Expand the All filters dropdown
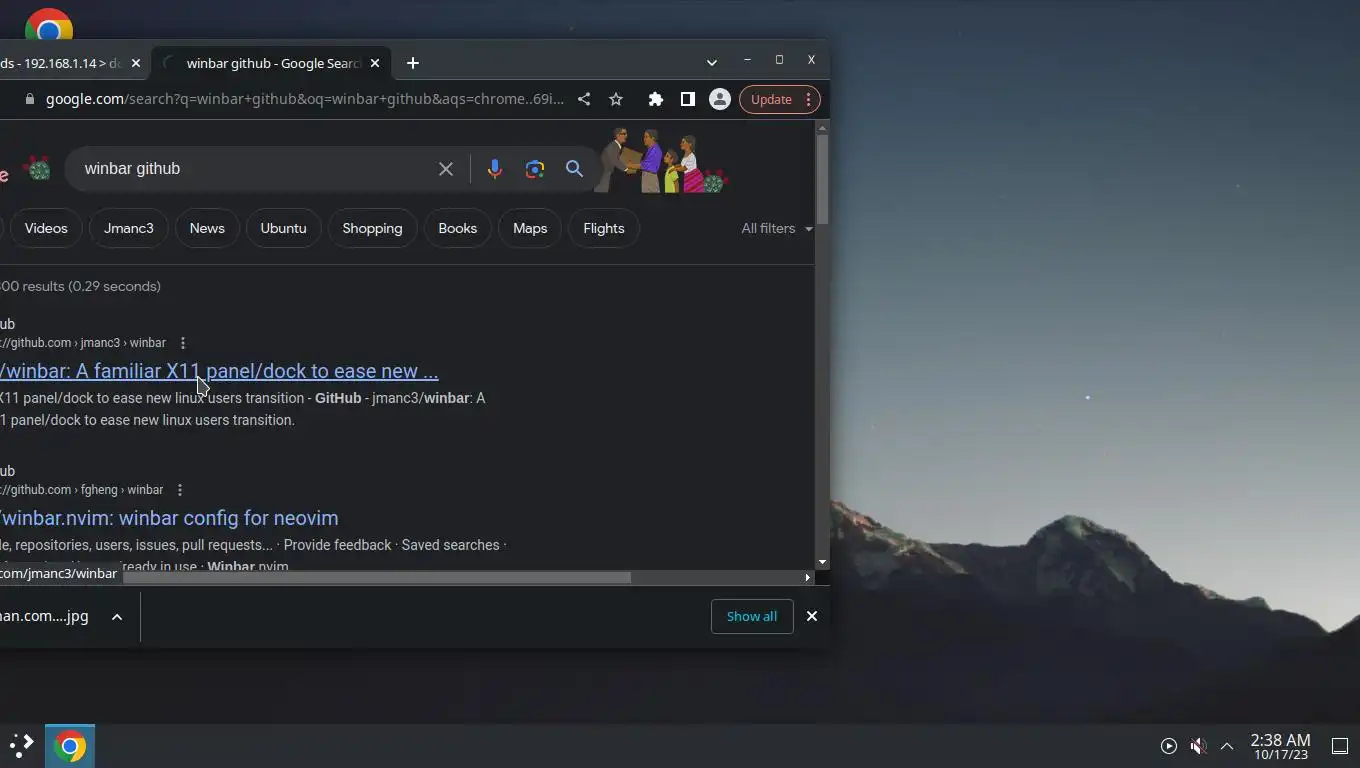 pyautogui.click(x=777, y=228)
